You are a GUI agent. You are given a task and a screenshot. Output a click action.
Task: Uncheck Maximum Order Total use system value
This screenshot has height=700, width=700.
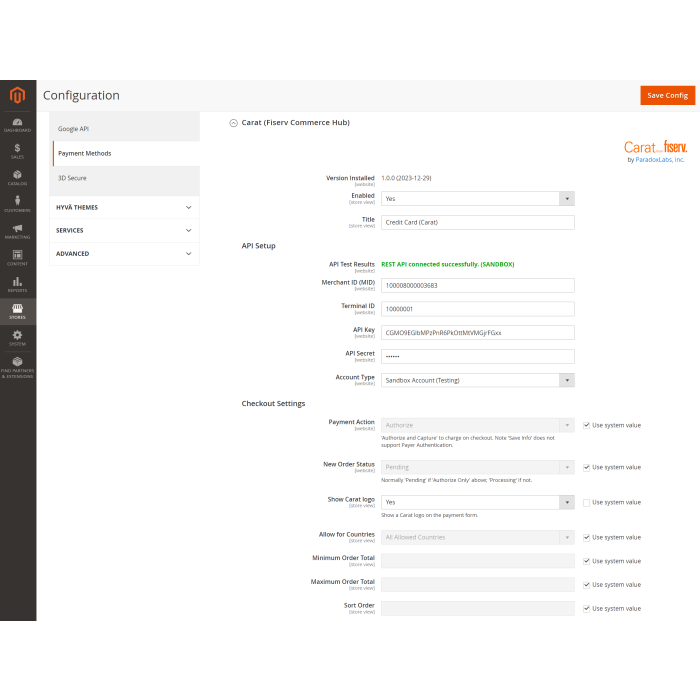[586, 584]
